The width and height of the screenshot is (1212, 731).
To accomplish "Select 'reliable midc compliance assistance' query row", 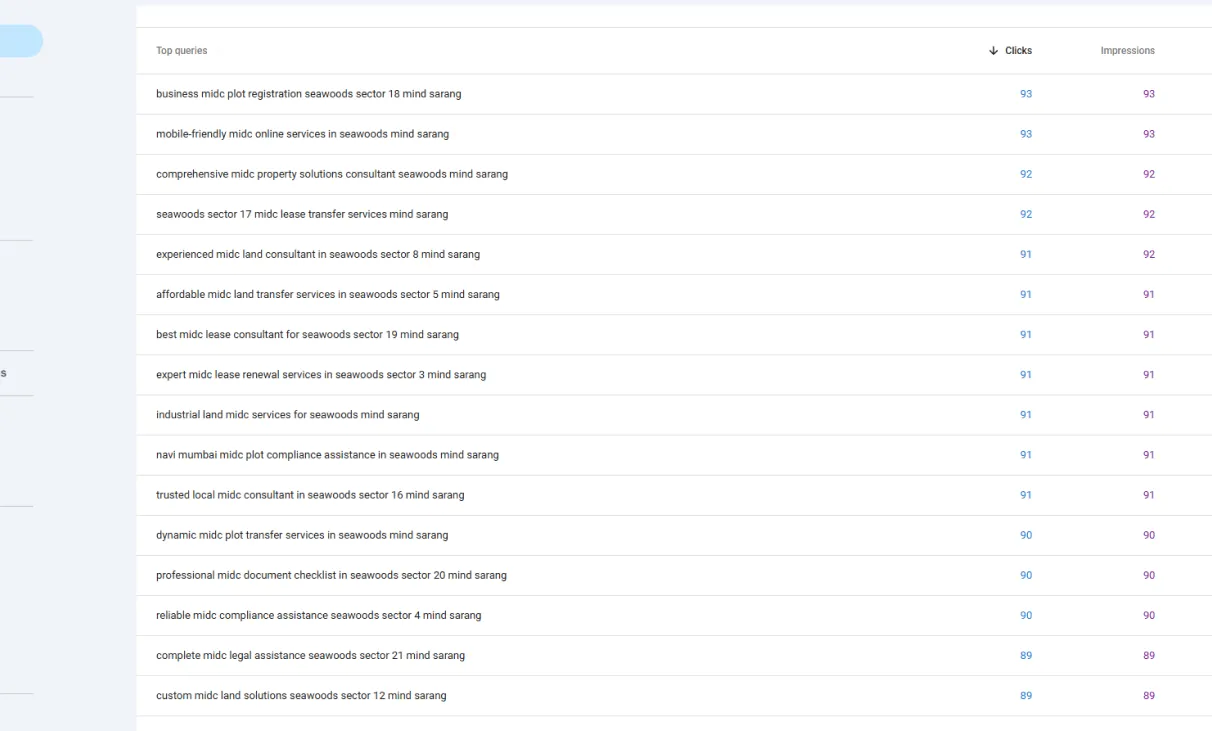I will 318,615.
